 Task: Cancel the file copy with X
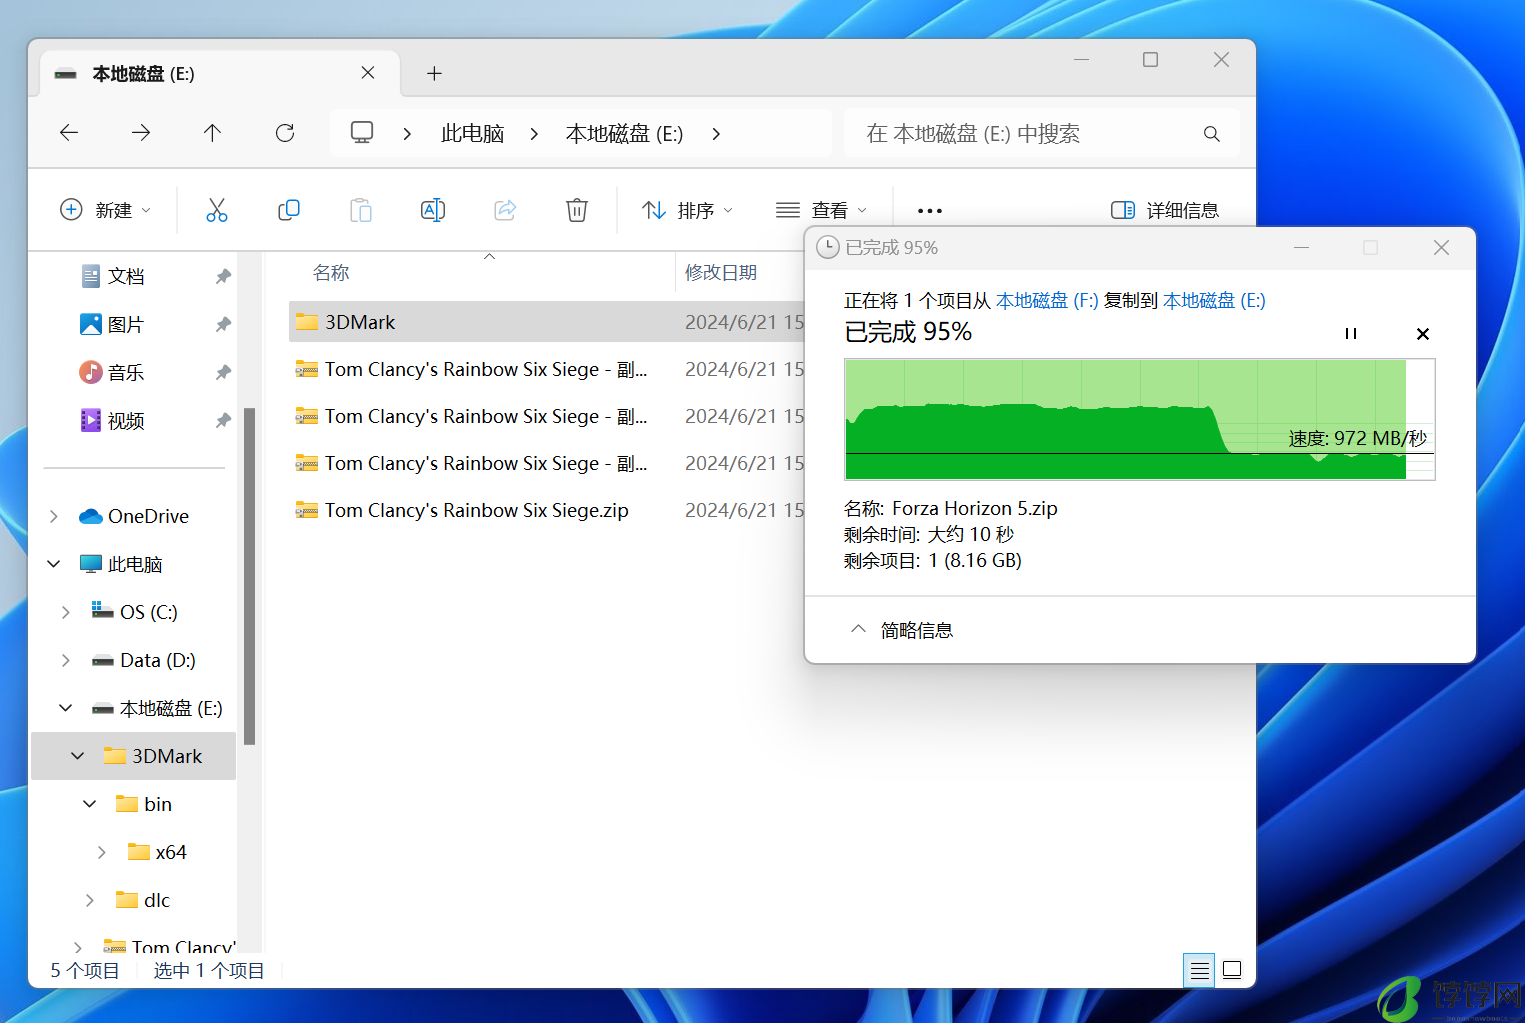click(1423, 334)
